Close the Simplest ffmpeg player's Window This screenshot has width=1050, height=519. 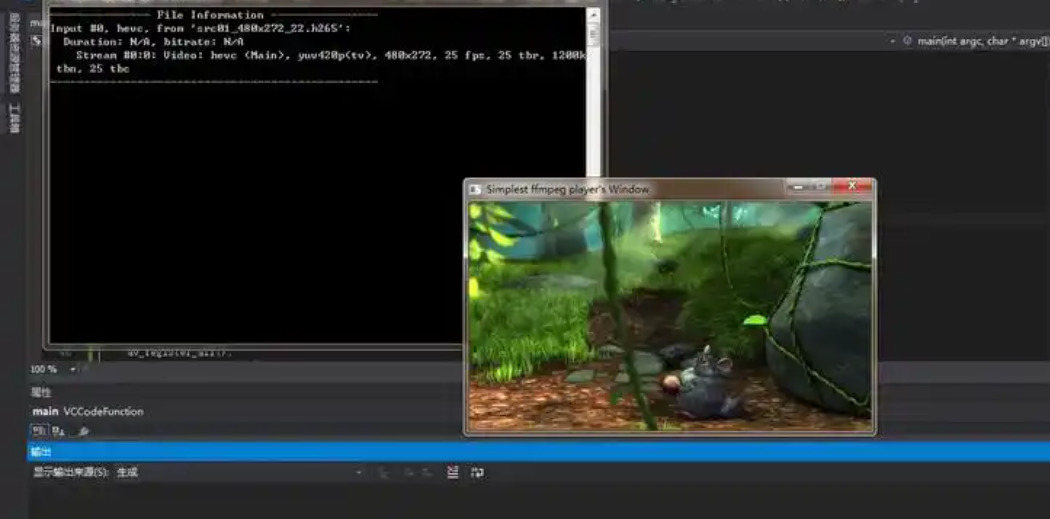coord(852,186)
